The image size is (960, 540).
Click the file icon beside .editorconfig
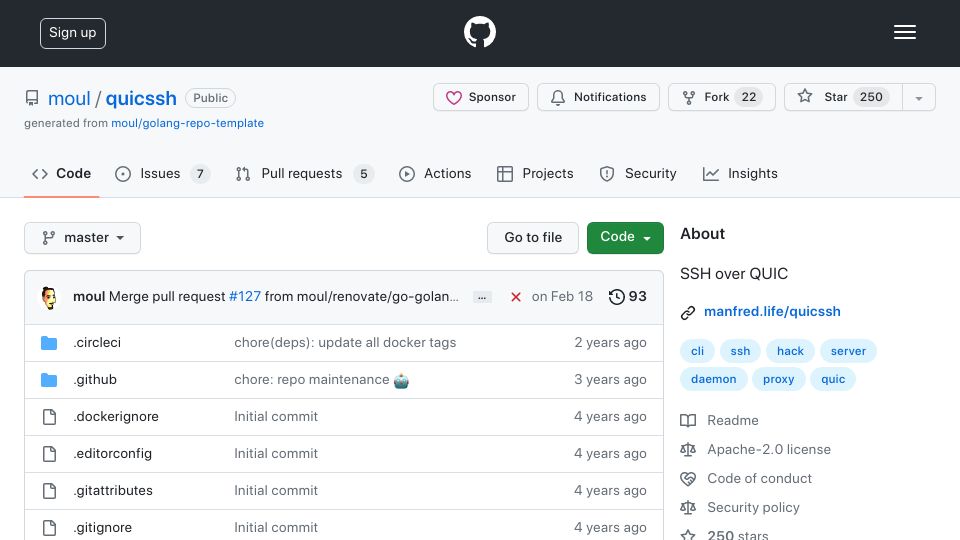point(50,454)
